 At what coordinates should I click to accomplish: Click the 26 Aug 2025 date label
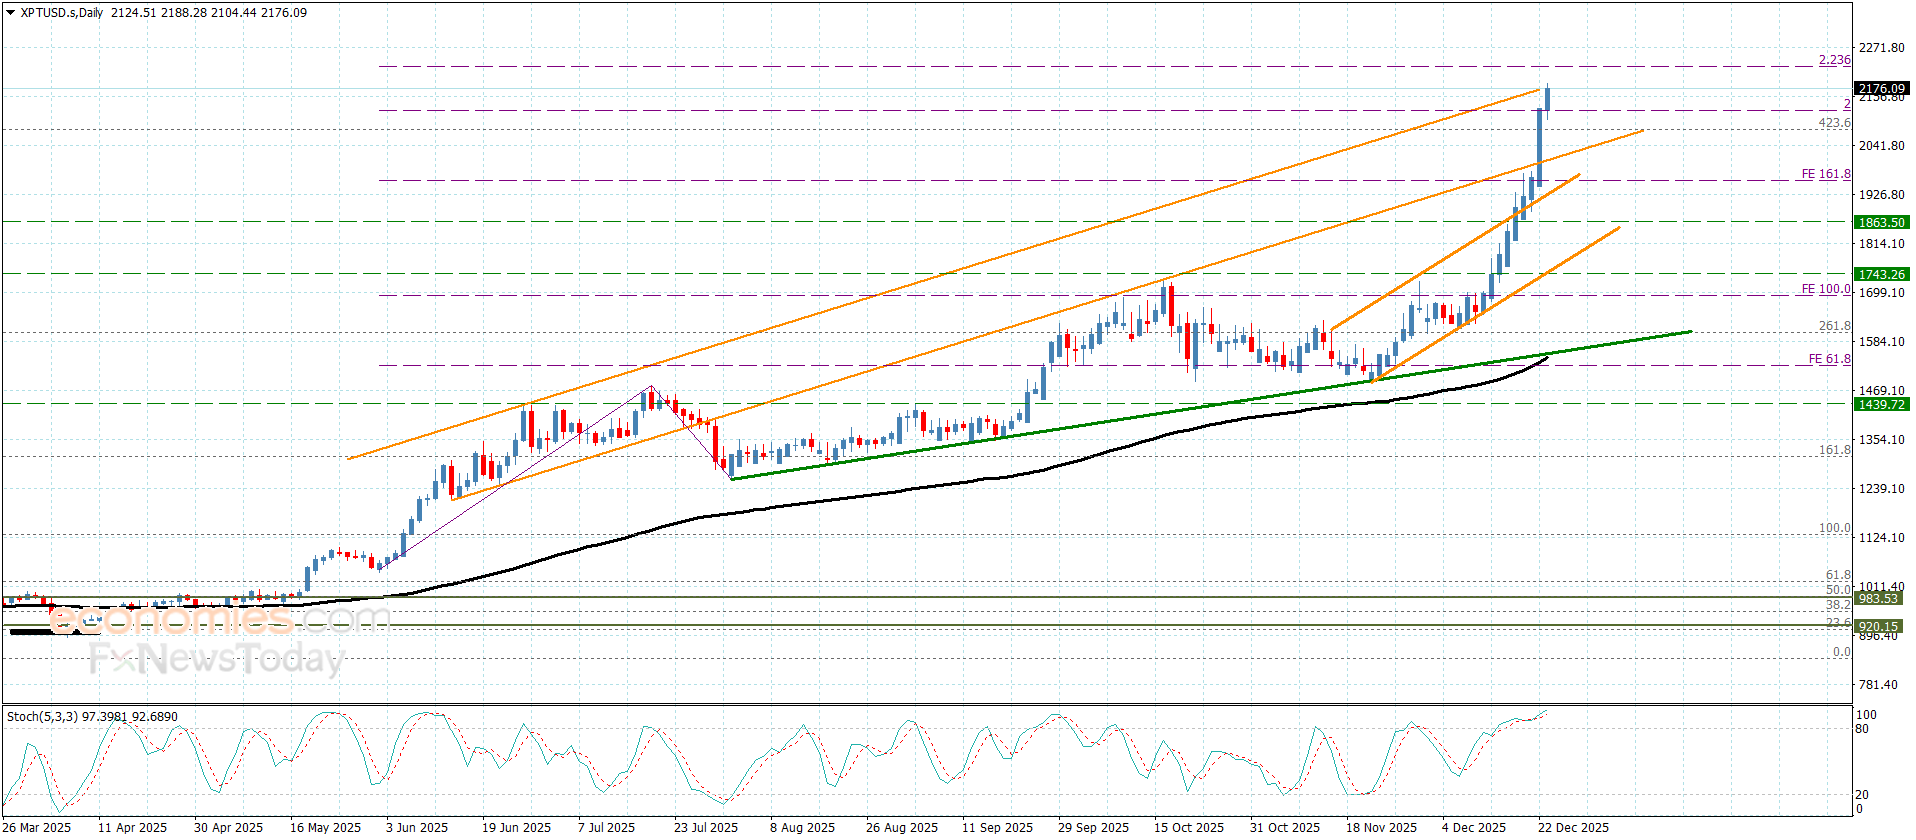point(902,827)
